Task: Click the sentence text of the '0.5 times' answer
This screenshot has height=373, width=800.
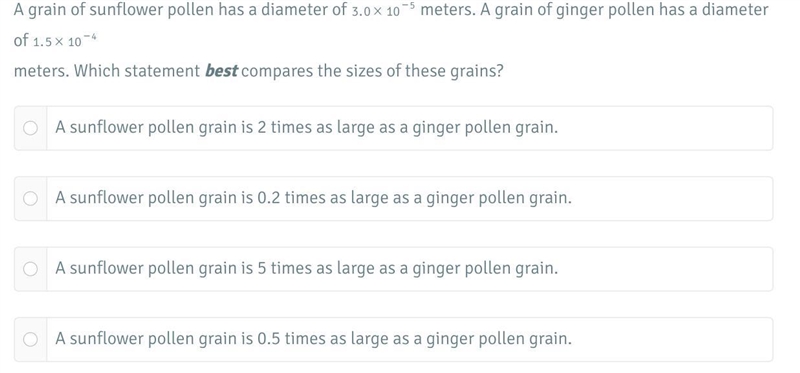Action: pyautogui.click(x=314, y=339)
